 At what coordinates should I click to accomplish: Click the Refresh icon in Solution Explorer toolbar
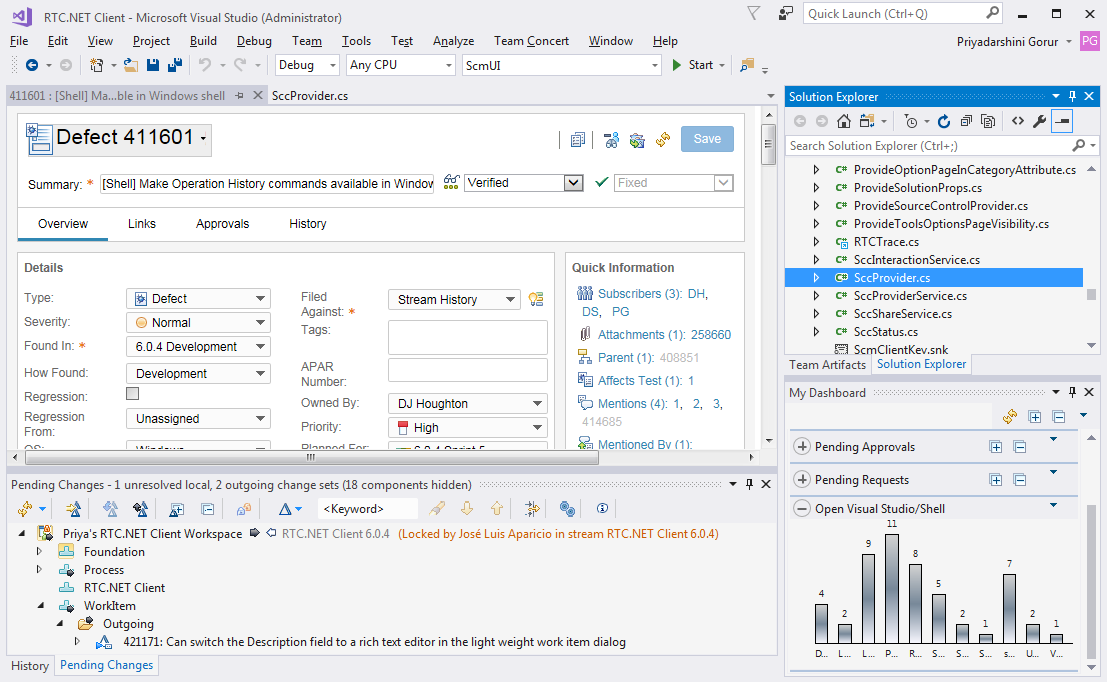point(944,121)
